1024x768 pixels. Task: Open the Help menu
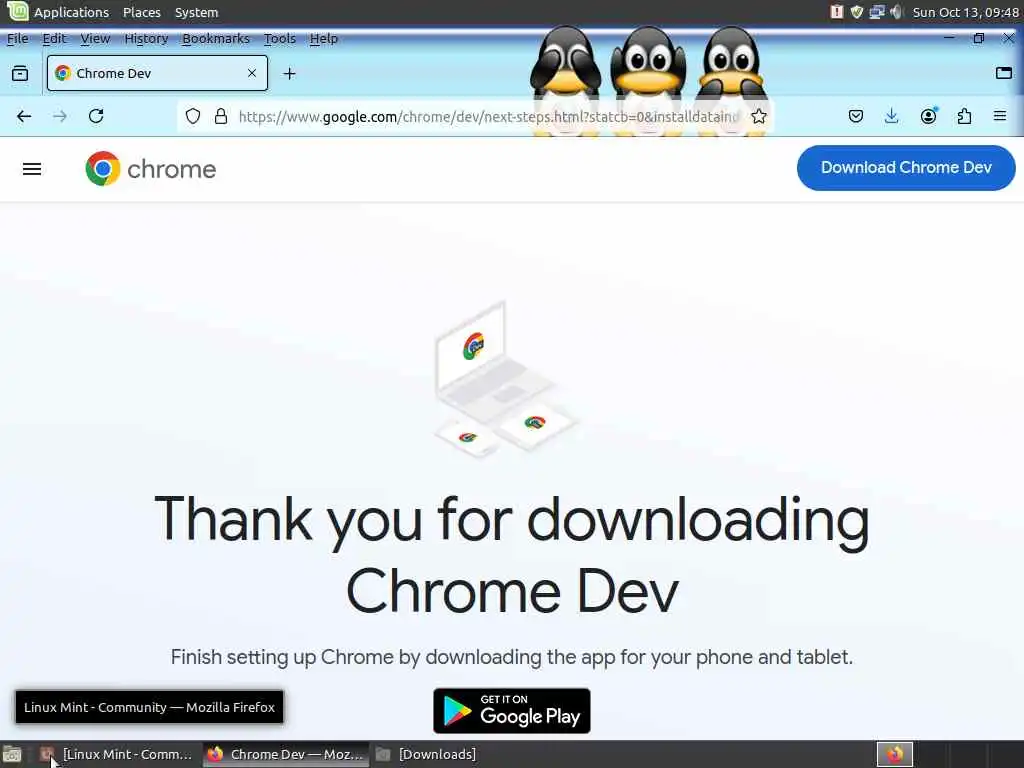pyautogui.click(x=324, y=39)
